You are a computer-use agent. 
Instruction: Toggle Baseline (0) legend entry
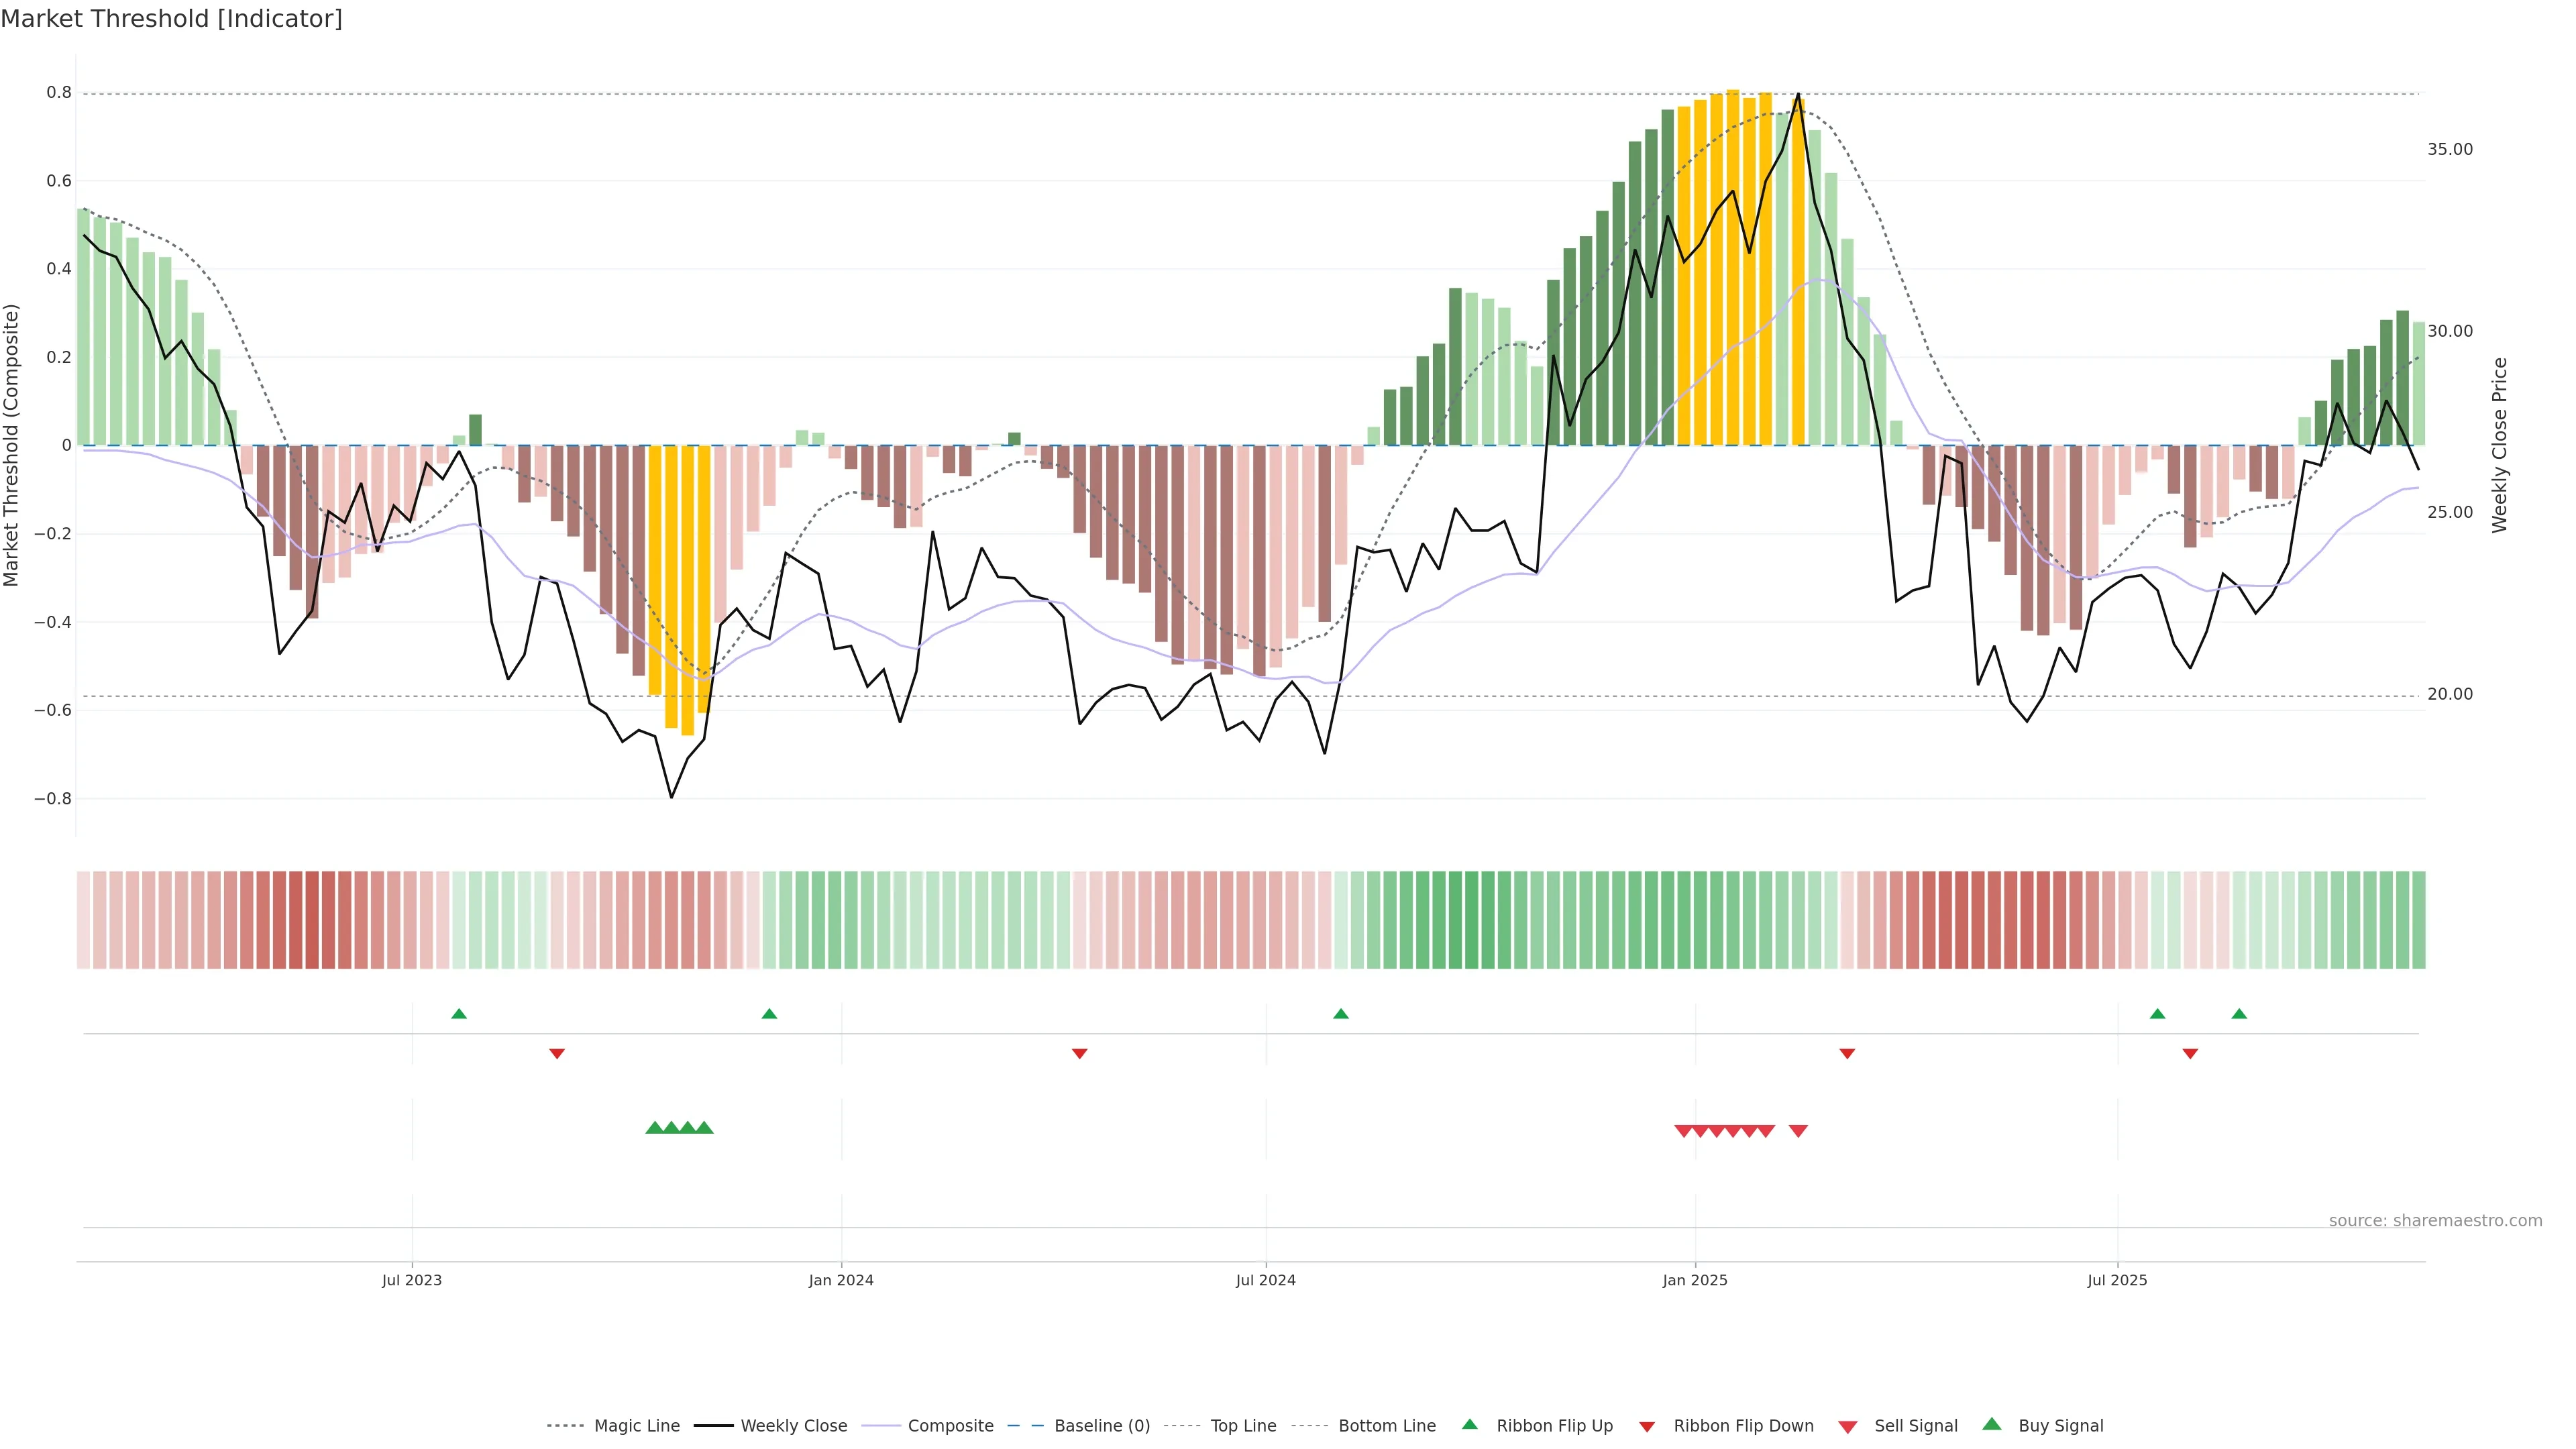coord(1102,1426)
